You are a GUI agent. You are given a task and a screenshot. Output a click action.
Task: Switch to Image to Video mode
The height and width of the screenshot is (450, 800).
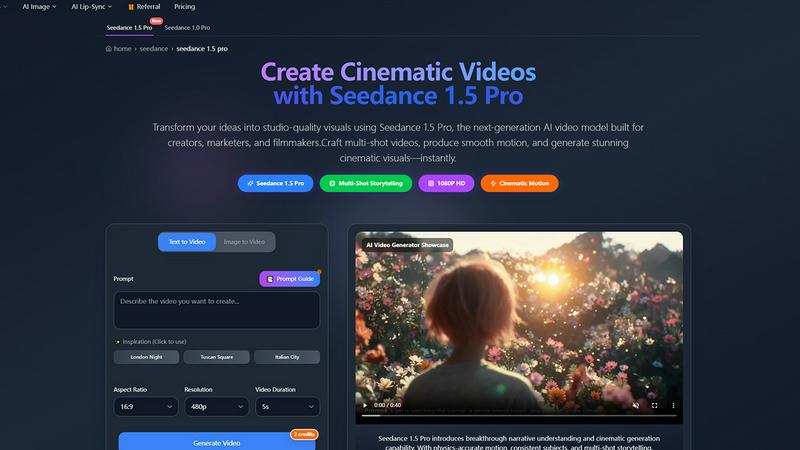click(x=244, y=242)
